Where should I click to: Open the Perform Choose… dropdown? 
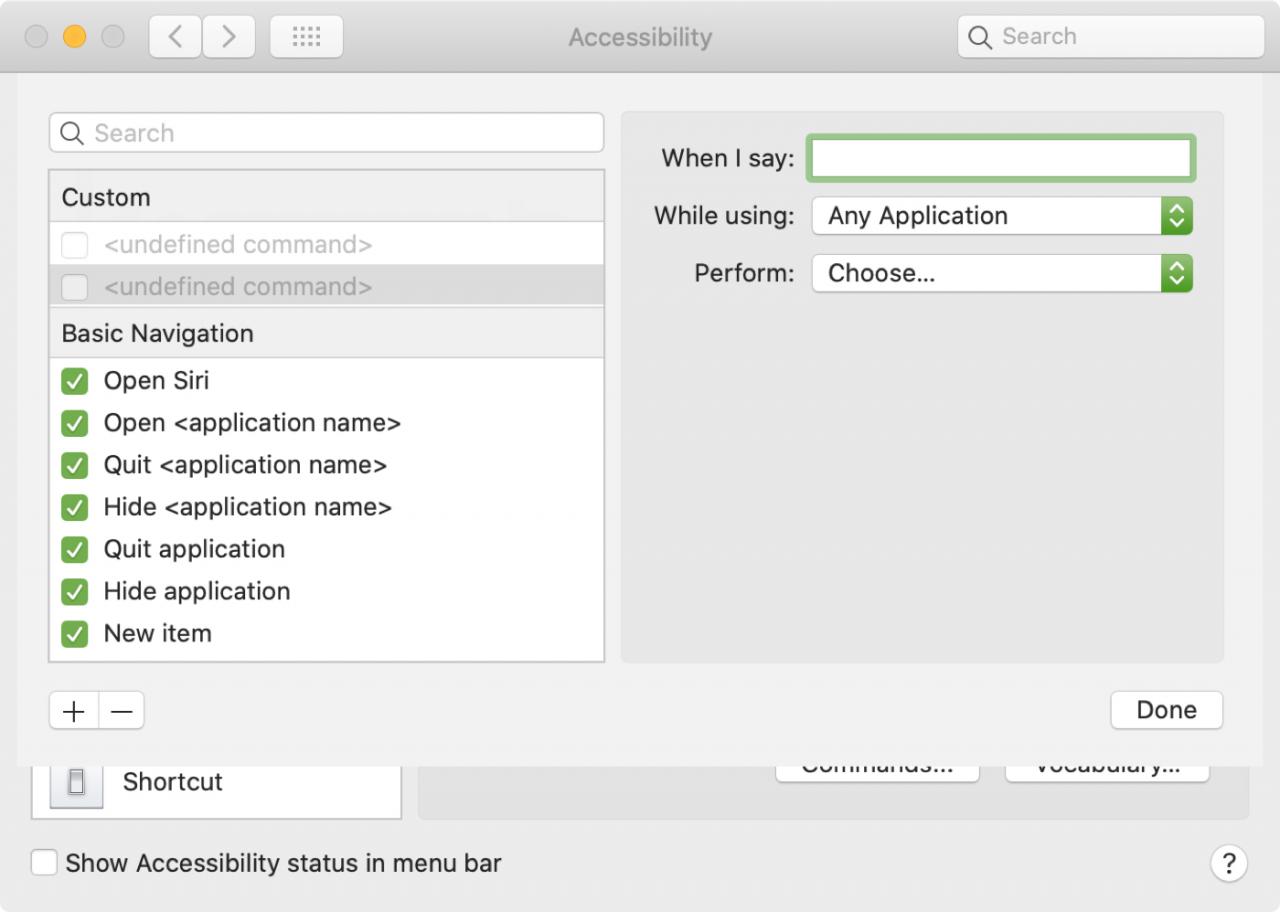[1002, 273]
